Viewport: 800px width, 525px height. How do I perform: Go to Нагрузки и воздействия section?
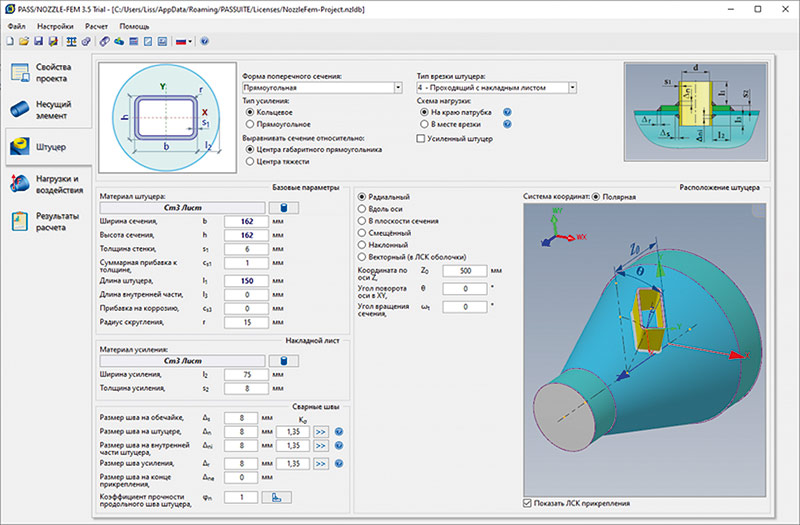48,184
